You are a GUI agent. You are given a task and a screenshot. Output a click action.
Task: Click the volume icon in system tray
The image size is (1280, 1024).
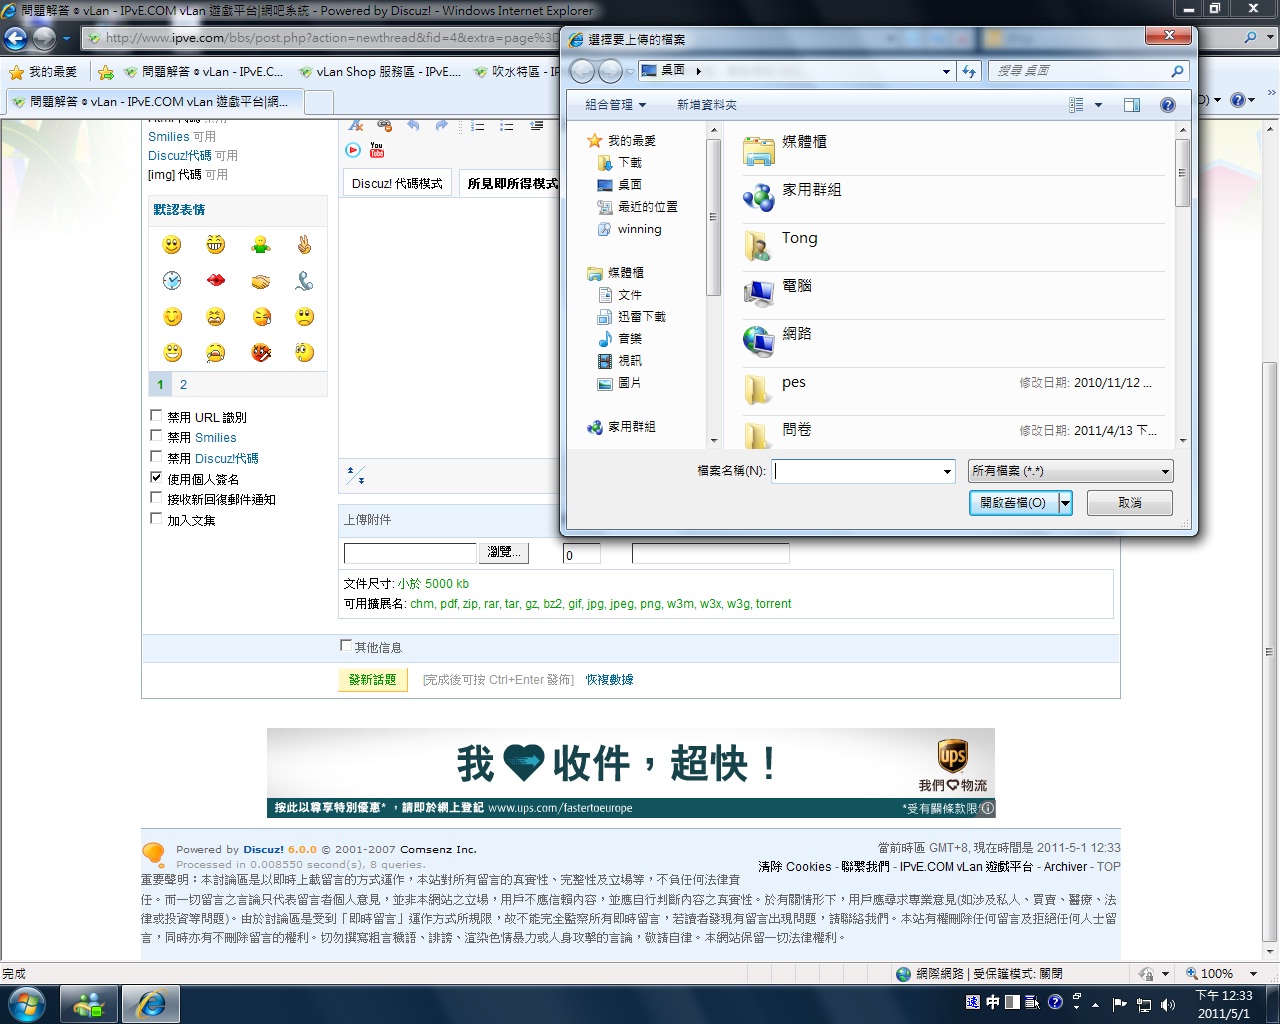coord(1168,1004)
